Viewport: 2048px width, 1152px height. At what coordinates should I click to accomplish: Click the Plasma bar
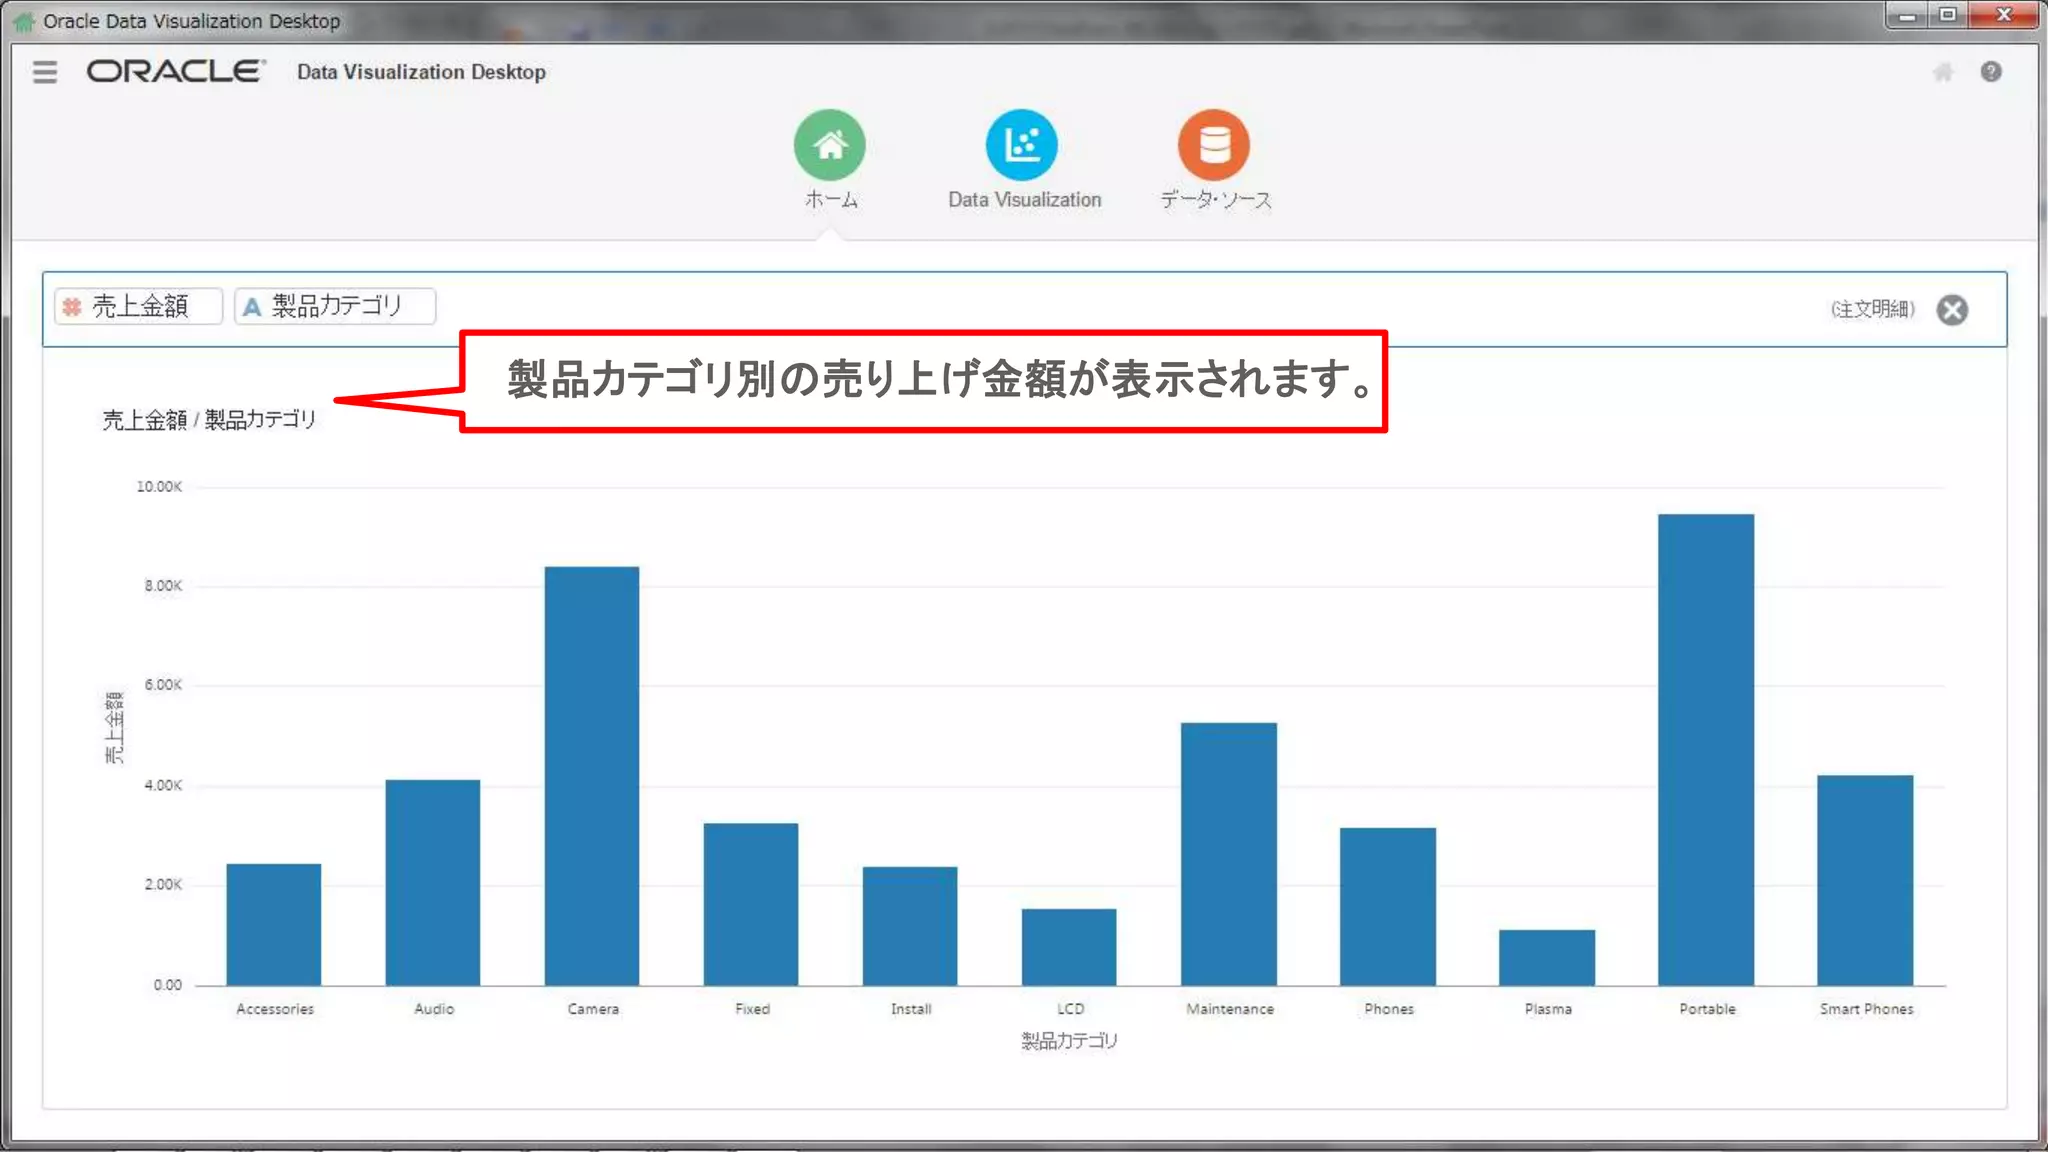pos(1547,957)
